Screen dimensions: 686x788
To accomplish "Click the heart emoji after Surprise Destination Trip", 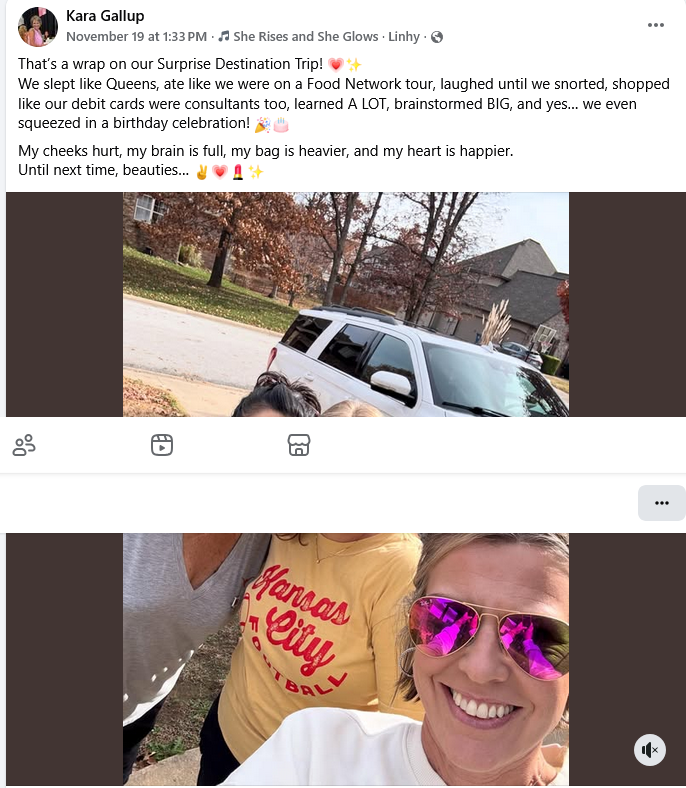I will click(x=336, y=65).
